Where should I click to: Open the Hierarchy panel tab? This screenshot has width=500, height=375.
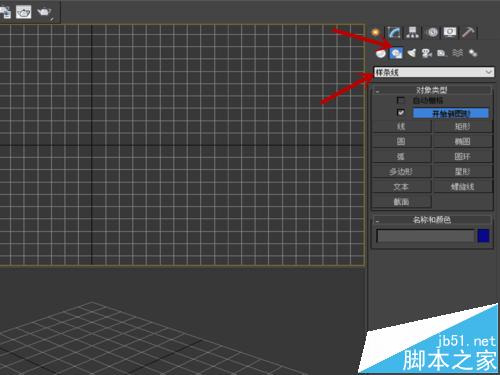[413, 32]
